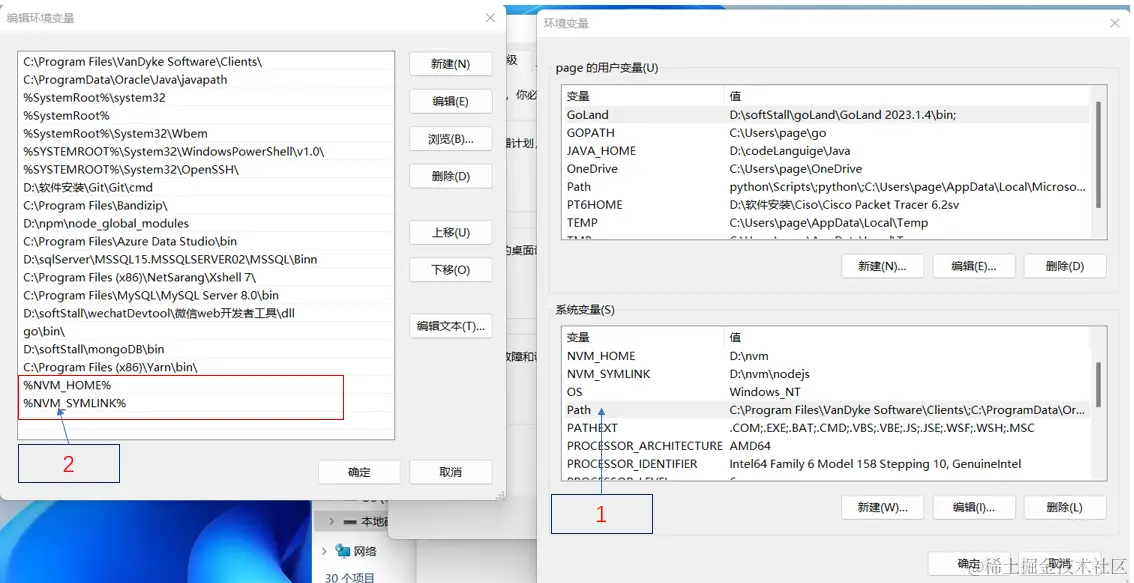Select C:\Program Files (x86)\Yarn\bin\ entry

pos(206,367)
